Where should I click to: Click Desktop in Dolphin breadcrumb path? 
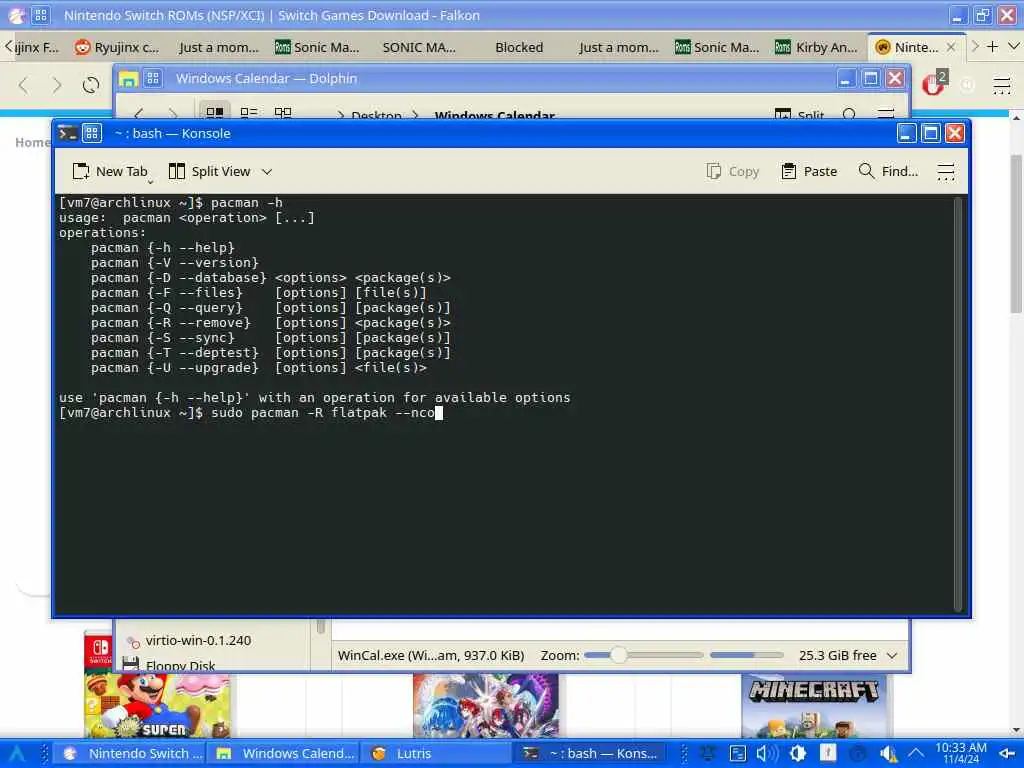point(376,115)
